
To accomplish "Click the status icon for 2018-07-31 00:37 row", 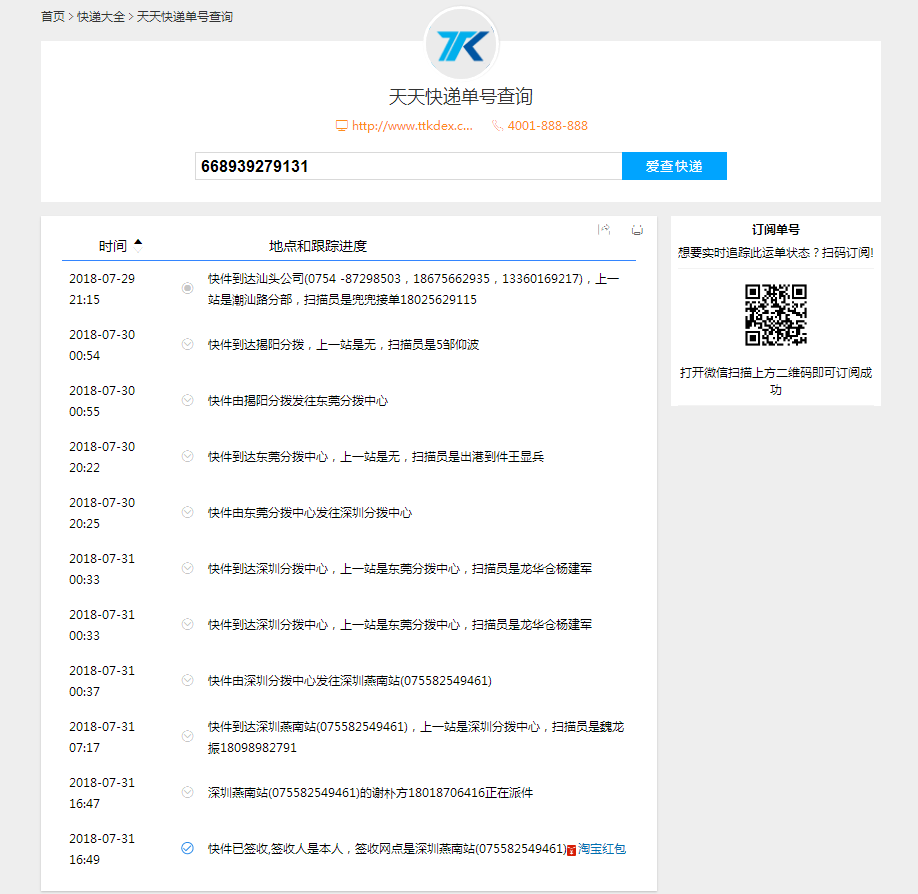I will [x=187, y=680].
